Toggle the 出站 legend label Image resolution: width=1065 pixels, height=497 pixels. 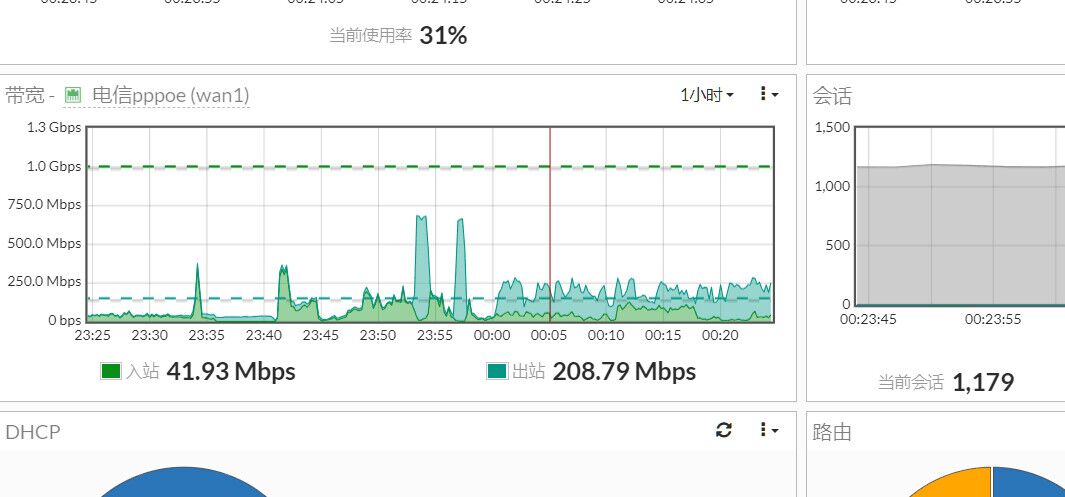coord(528,372)
